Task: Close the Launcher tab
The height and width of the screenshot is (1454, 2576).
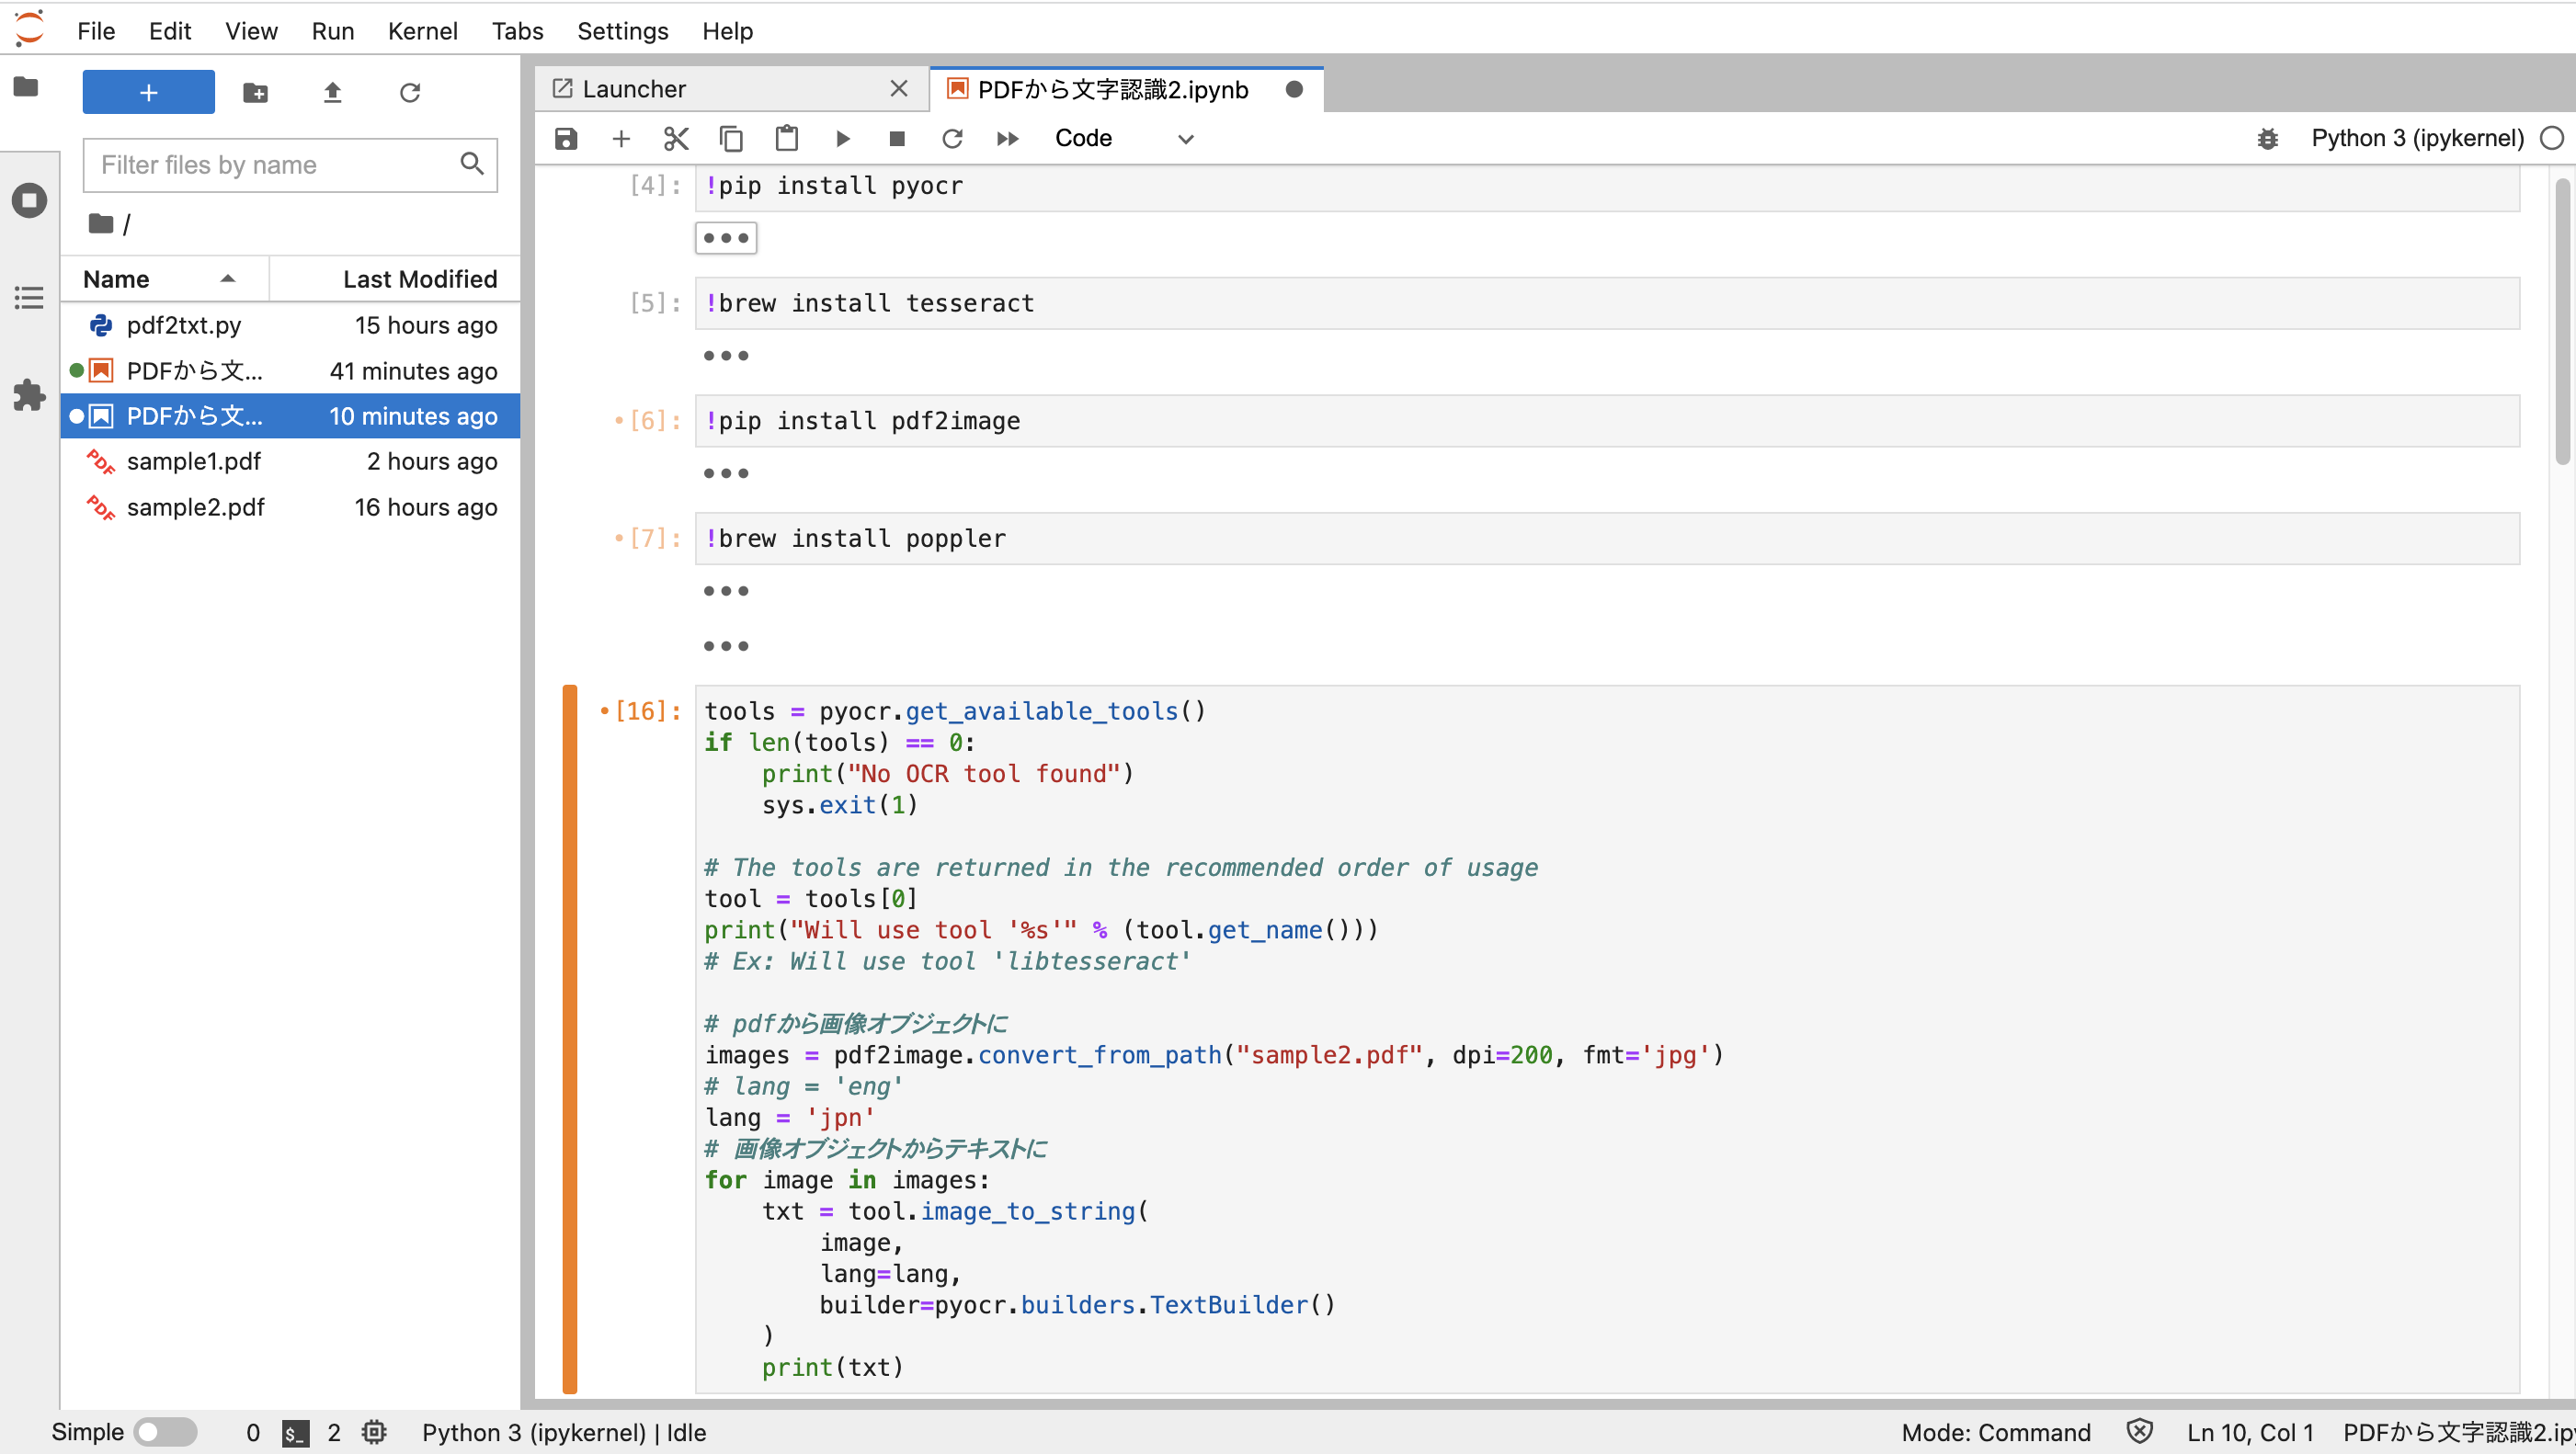Action: (899, 89)
